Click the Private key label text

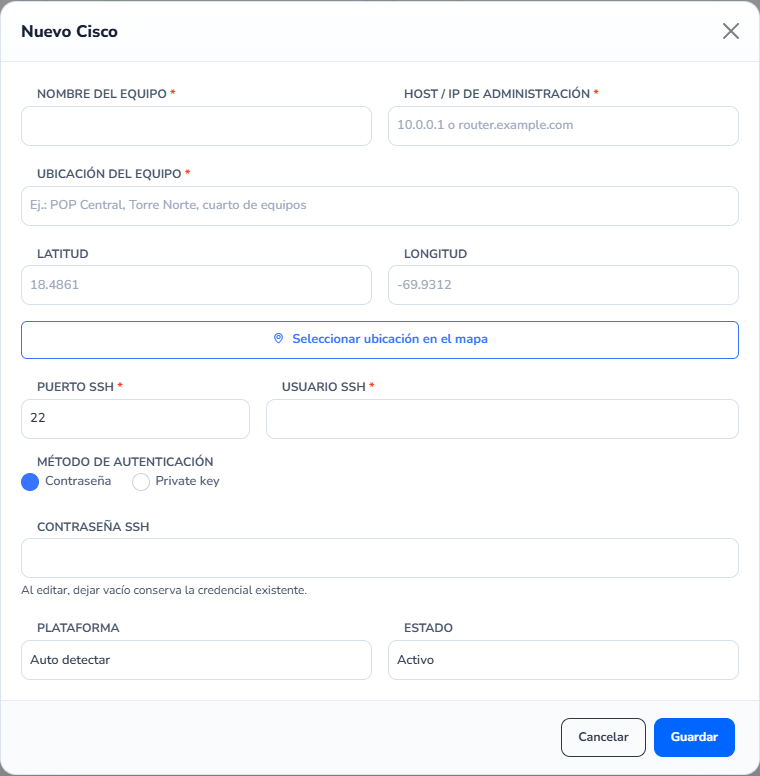point(188,481)
